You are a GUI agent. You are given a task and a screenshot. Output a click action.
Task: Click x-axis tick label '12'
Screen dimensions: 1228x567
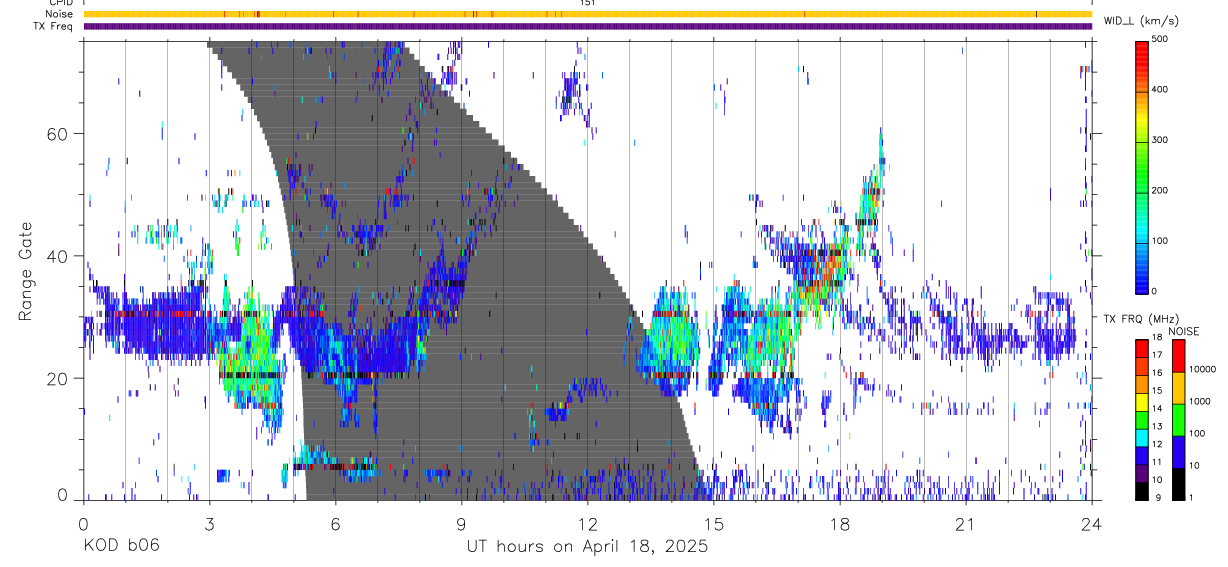[588, 523]
